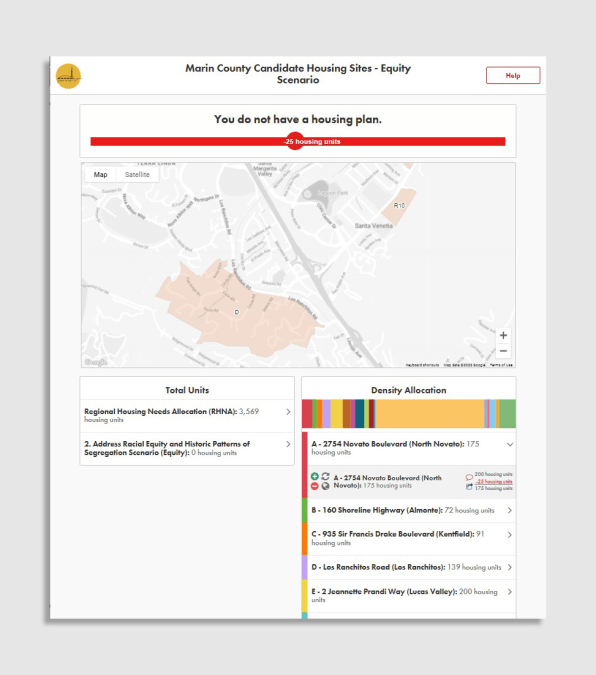
Task: Click the yellow Marin County logo
Action: click(x=68, y=76)
